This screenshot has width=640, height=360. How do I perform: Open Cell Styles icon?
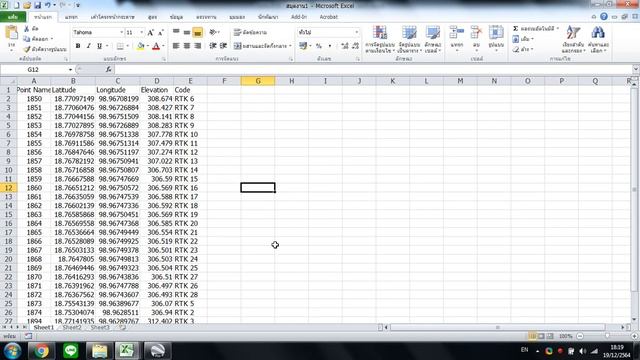point(433,32)
